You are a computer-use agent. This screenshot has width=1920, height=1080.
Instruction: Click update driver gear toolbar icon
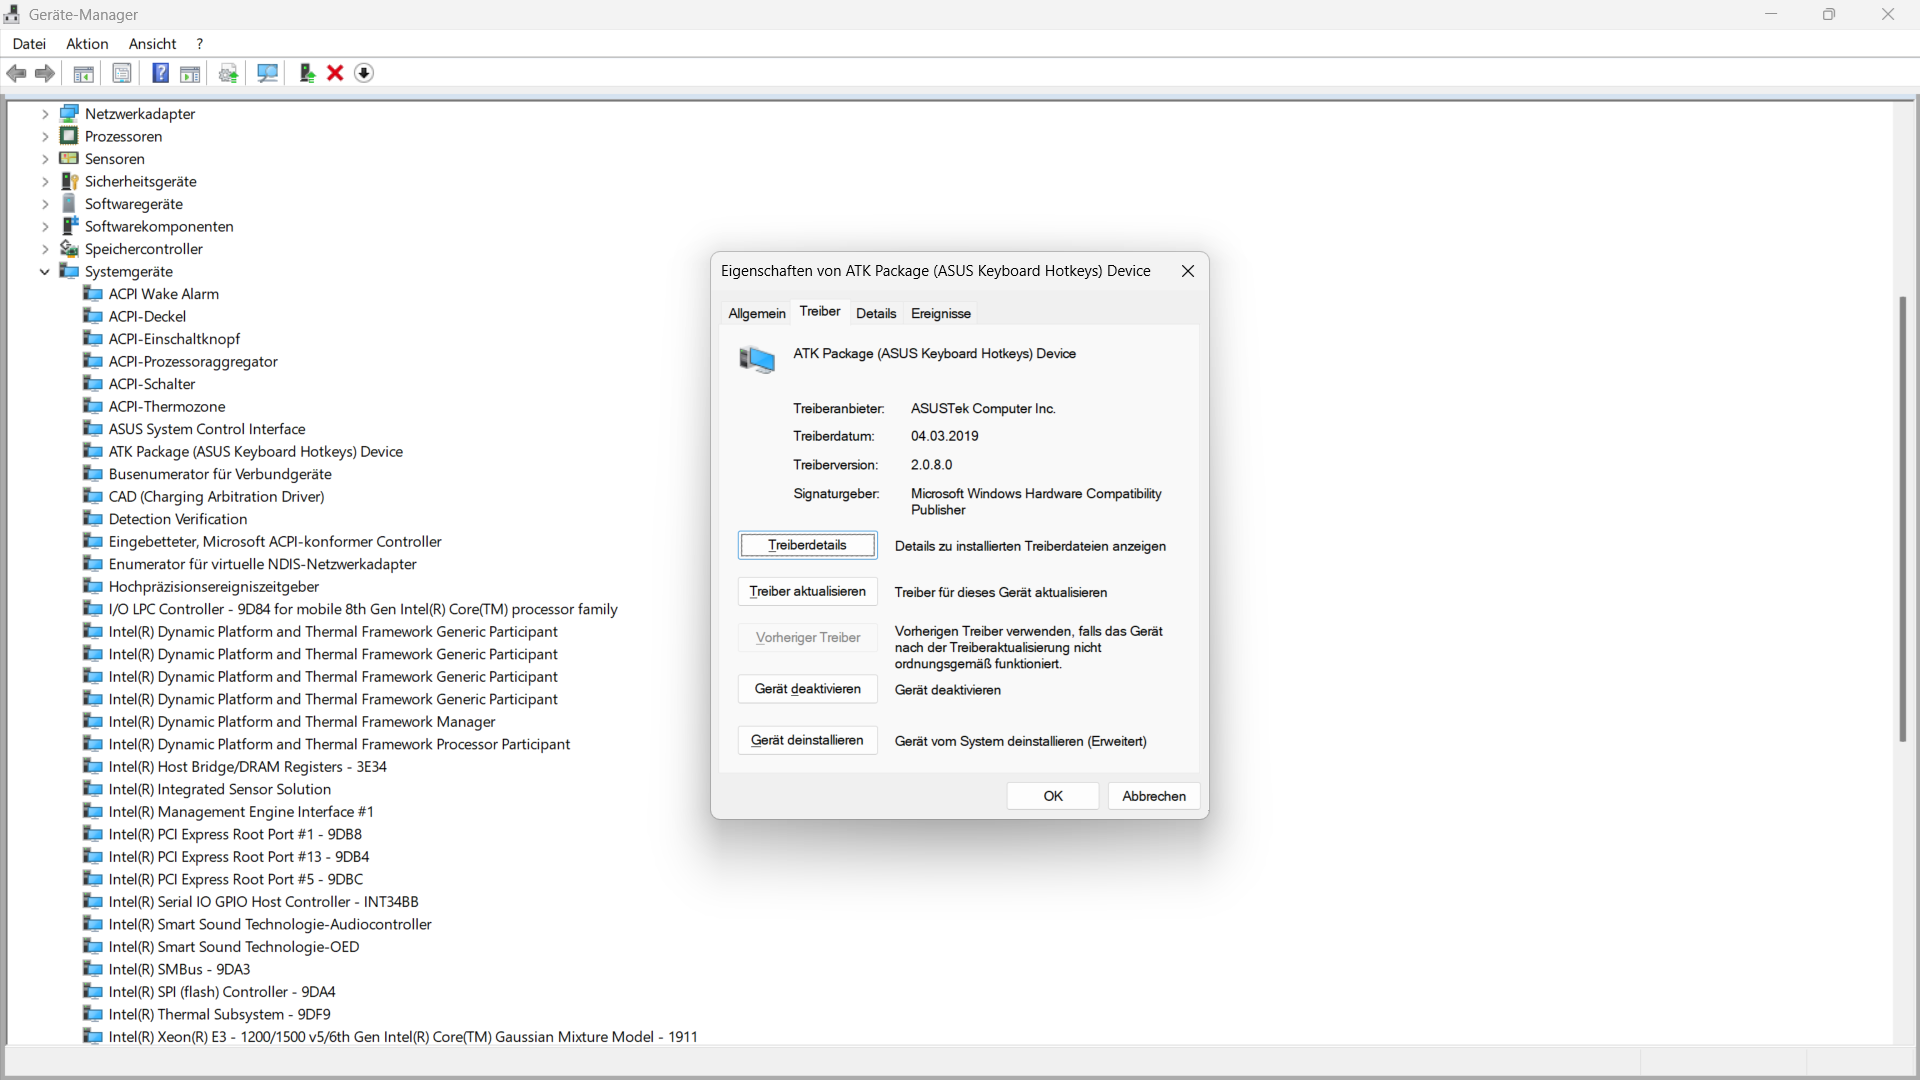tap(228, 73)
